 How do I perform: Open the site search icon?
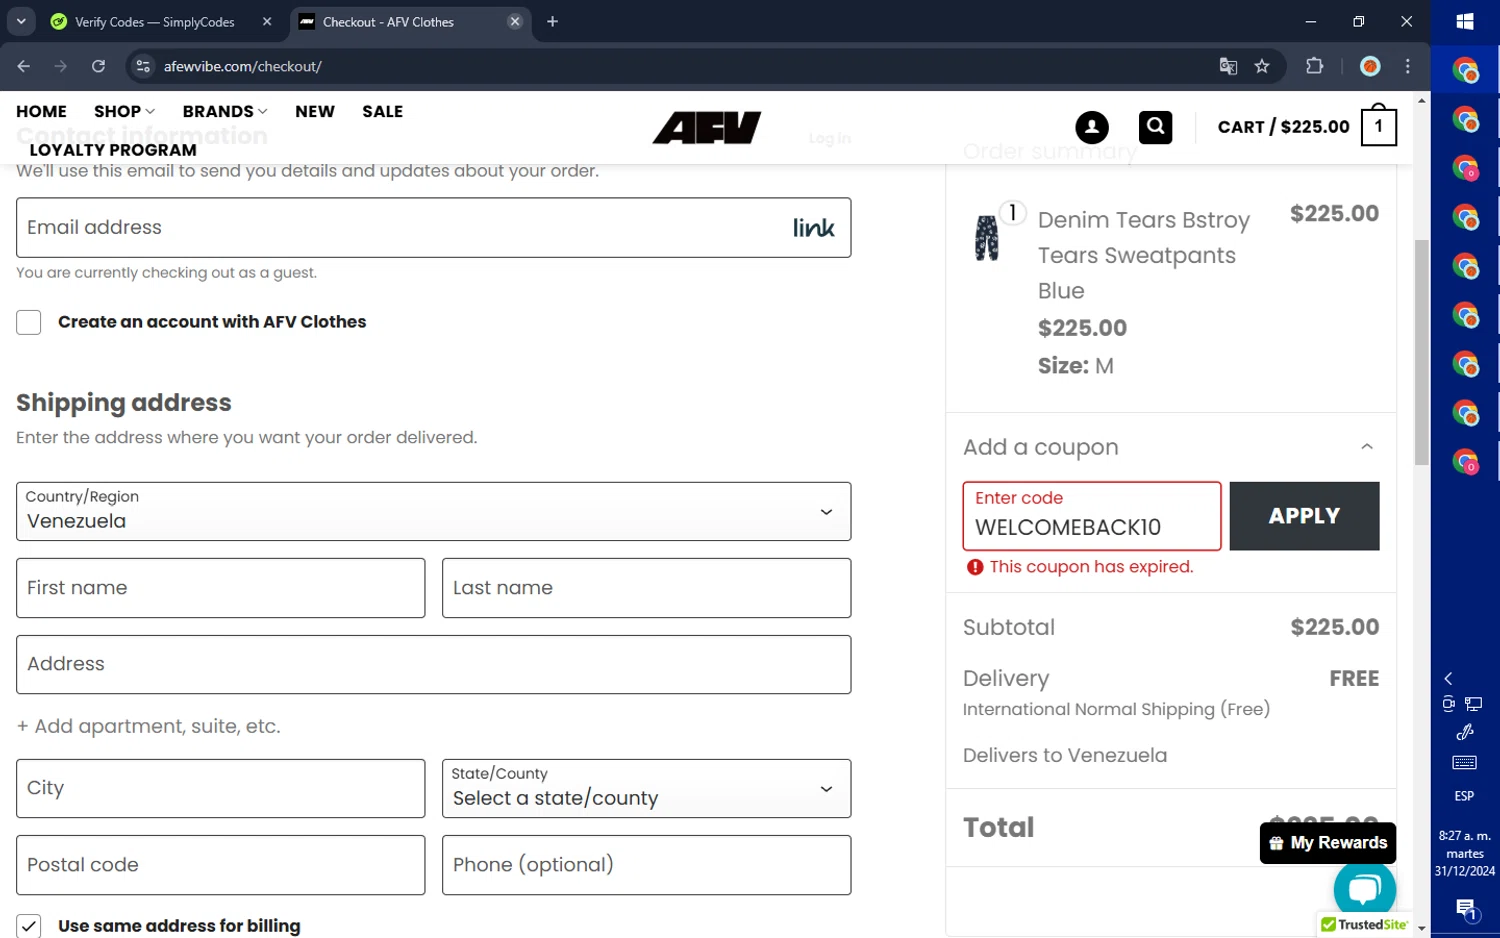click(1155, 127)
